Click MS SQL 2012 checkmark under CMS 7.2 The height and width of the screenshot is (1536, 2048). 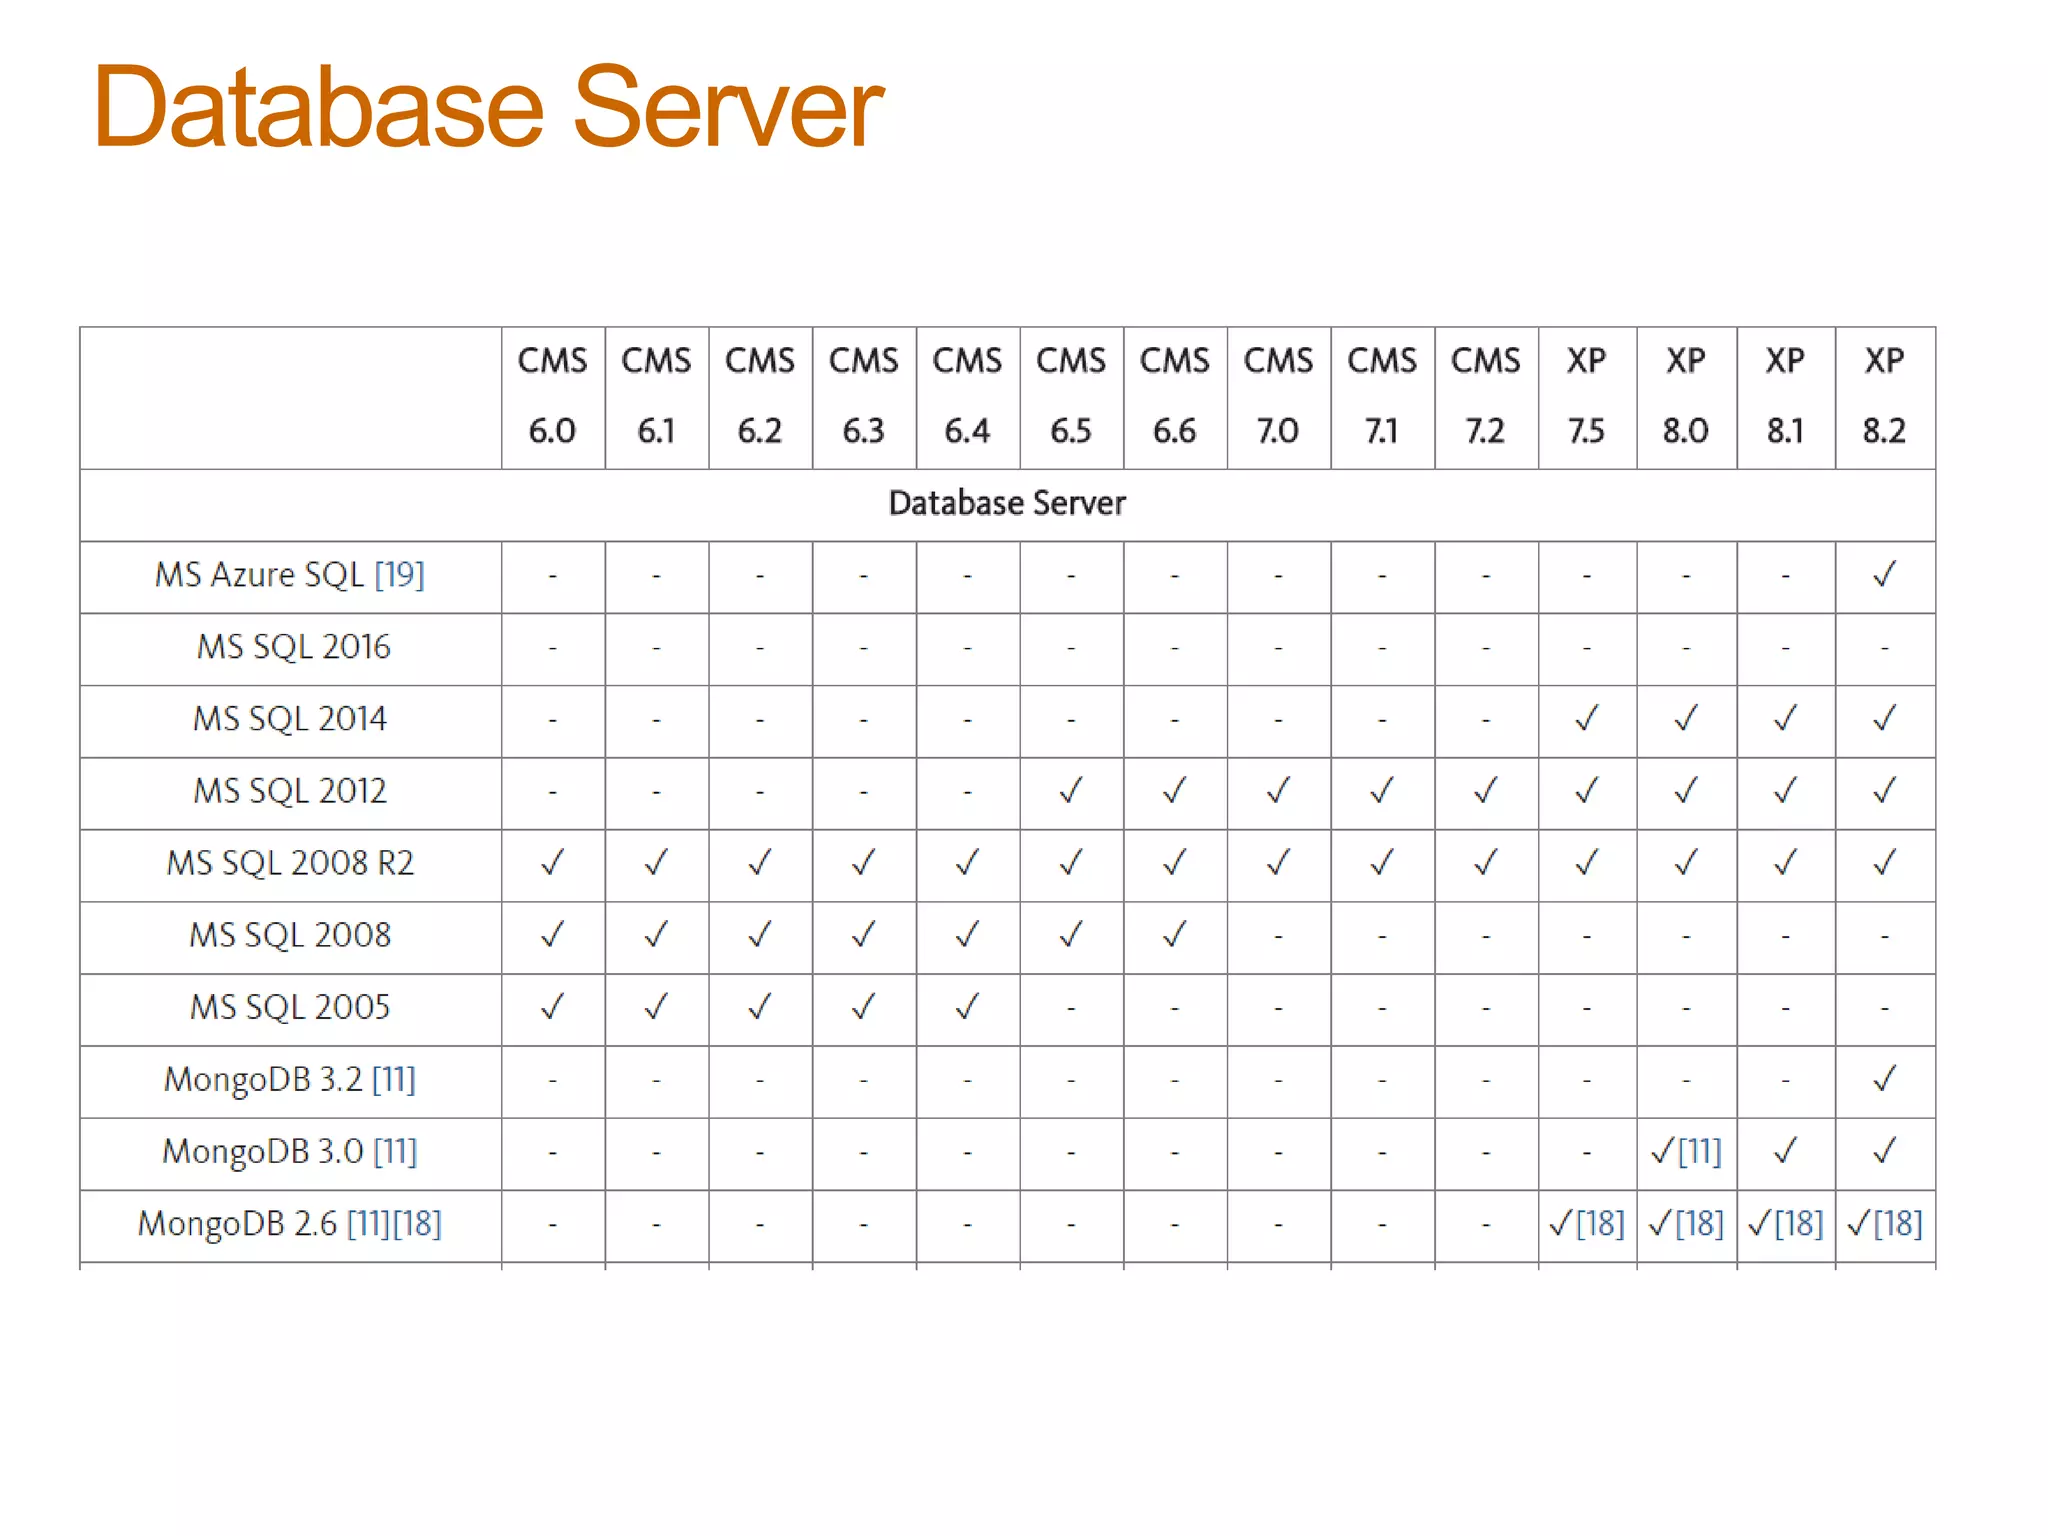(1486, 791)
